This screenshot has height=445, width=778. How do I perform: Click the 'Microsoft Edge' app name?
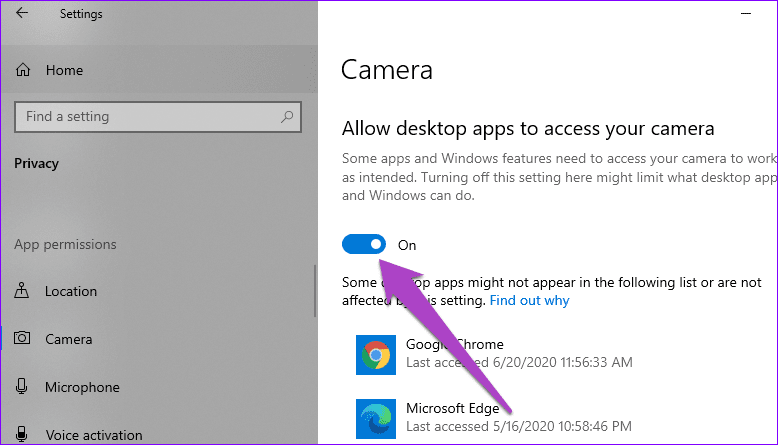[453, 408]
